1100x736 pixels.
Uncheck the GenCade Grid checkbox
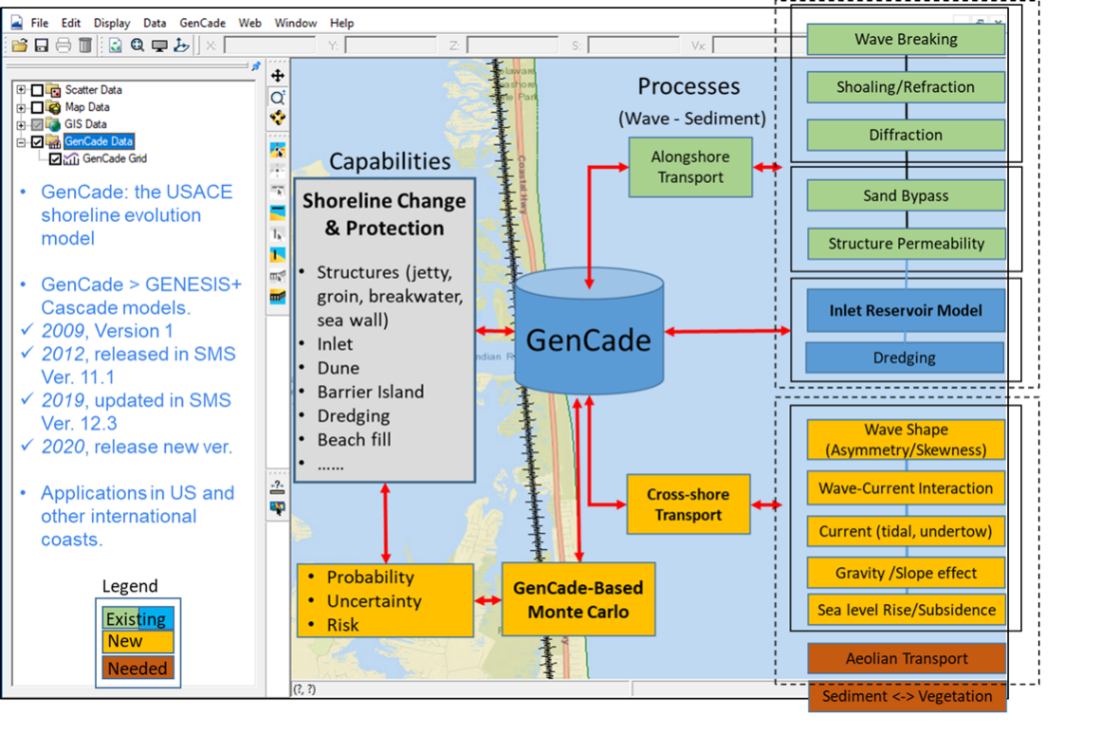pyautogui.click(x=55, y=159)
